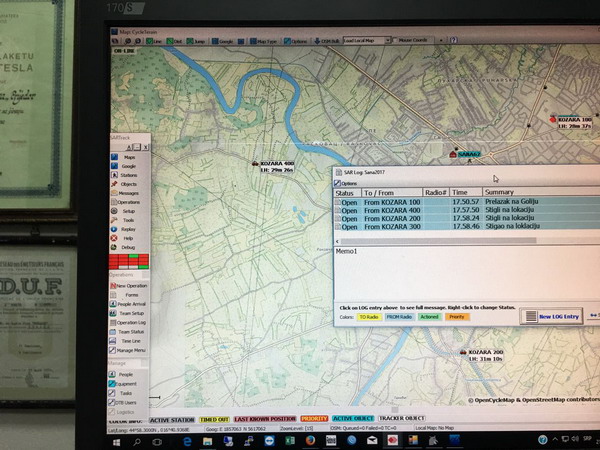Open Team Setup
Viewport: 600px width, 450px height.
pyautogui.click(x=129, y=313)
